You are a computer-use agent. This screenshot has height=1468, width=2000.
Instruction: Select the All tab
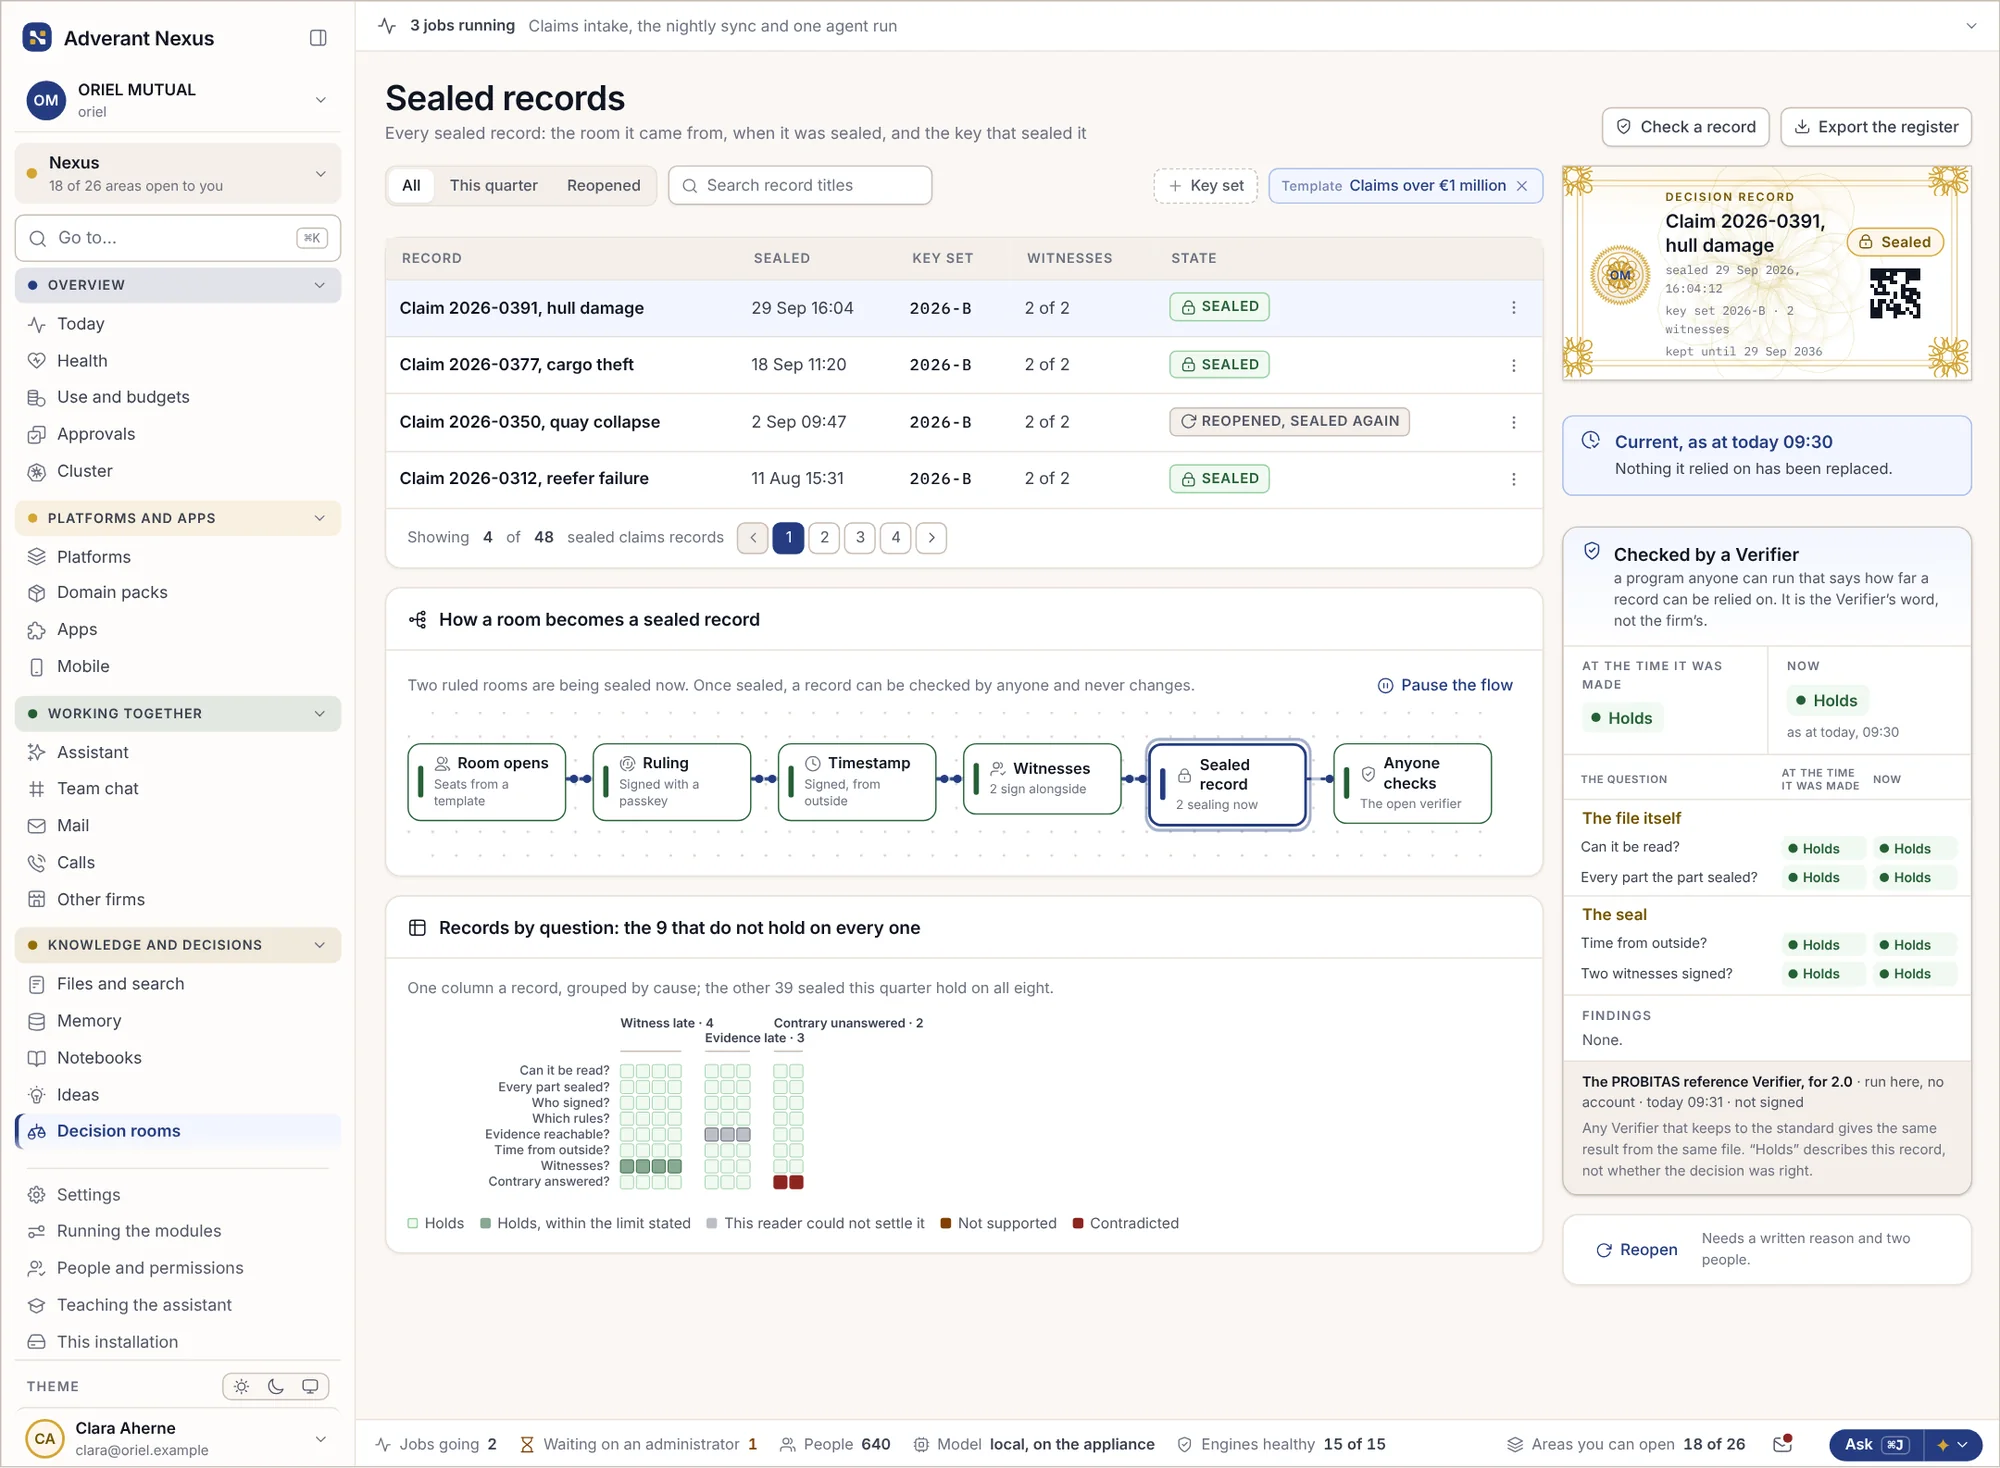(x=411, y=186)
